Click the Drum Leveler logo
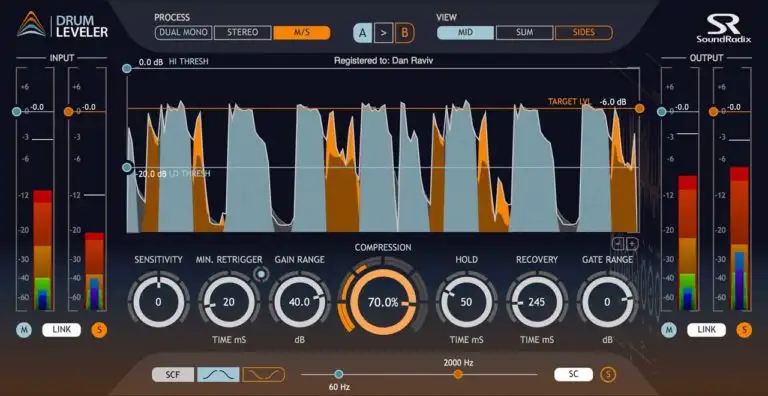The image size is (768, 396). tap(63, 26)
